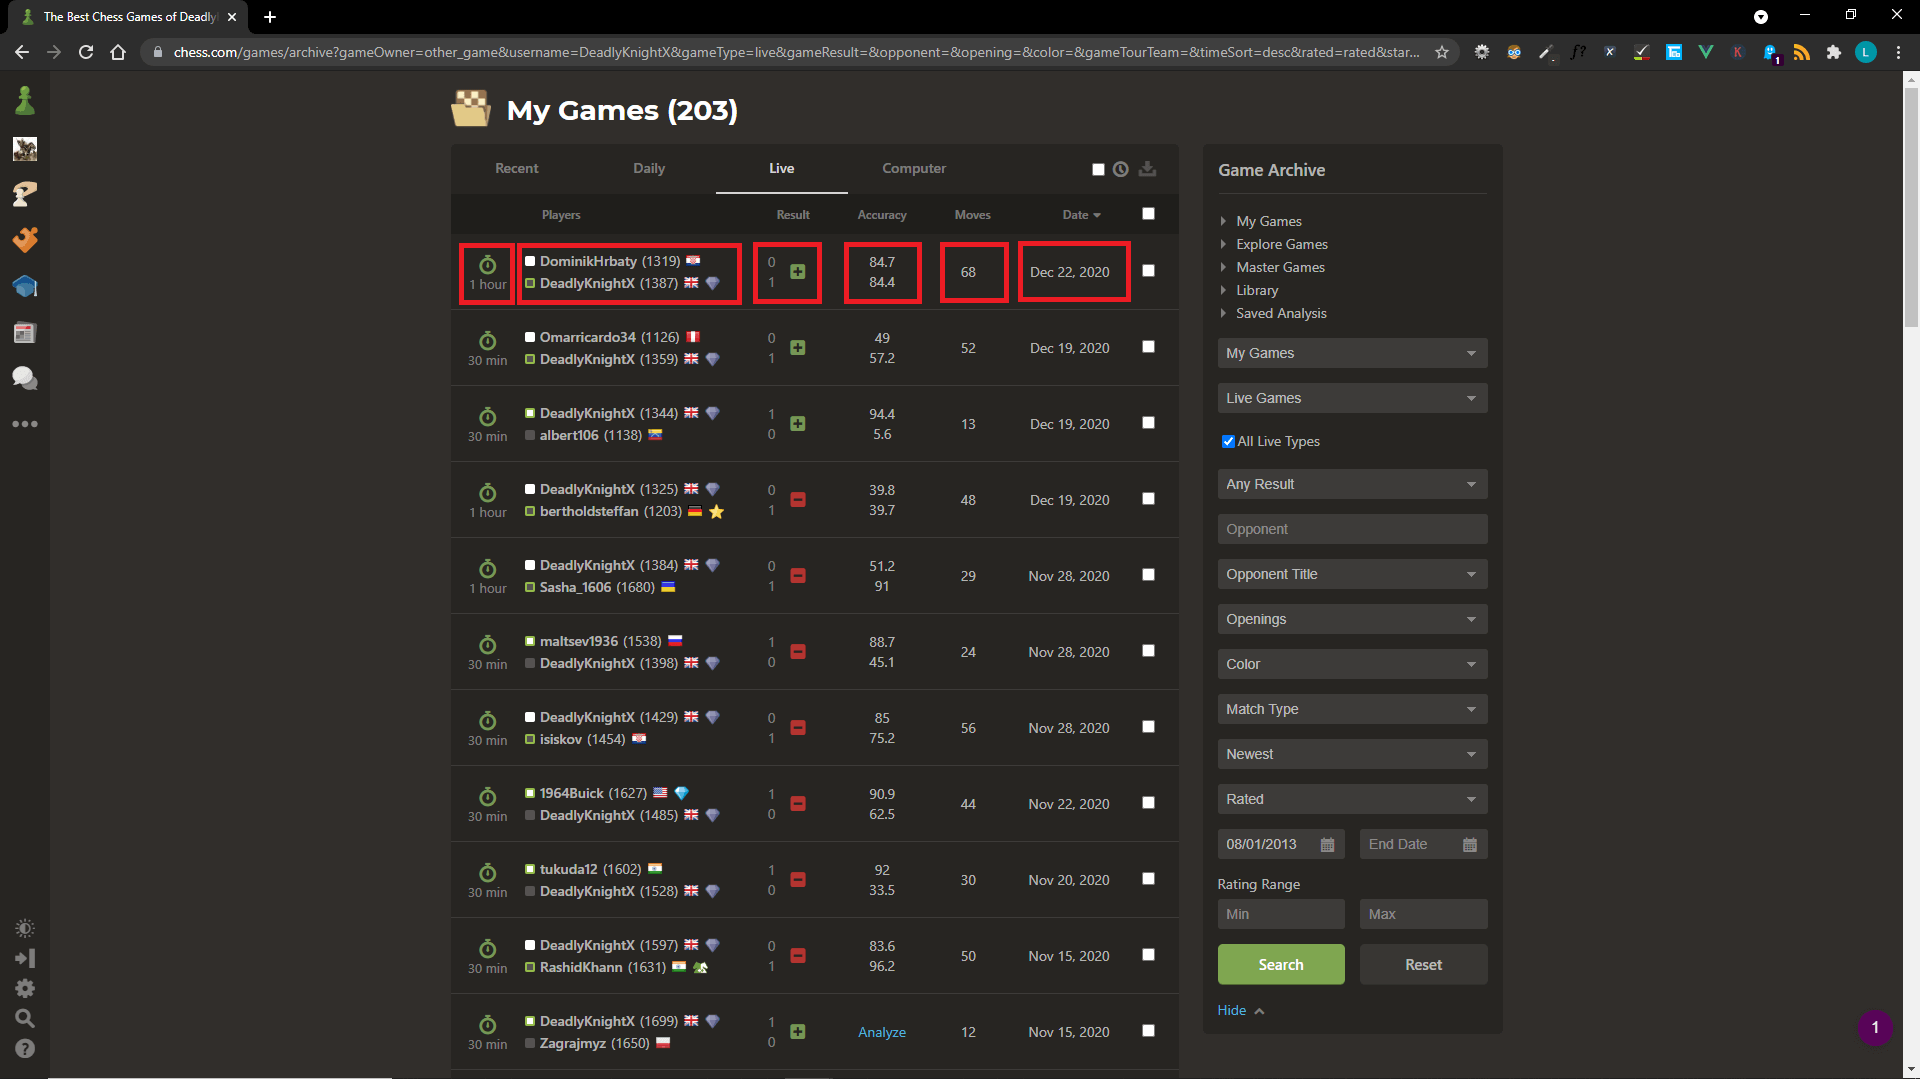Select the isiskov game checkbox

(1148, 727)
